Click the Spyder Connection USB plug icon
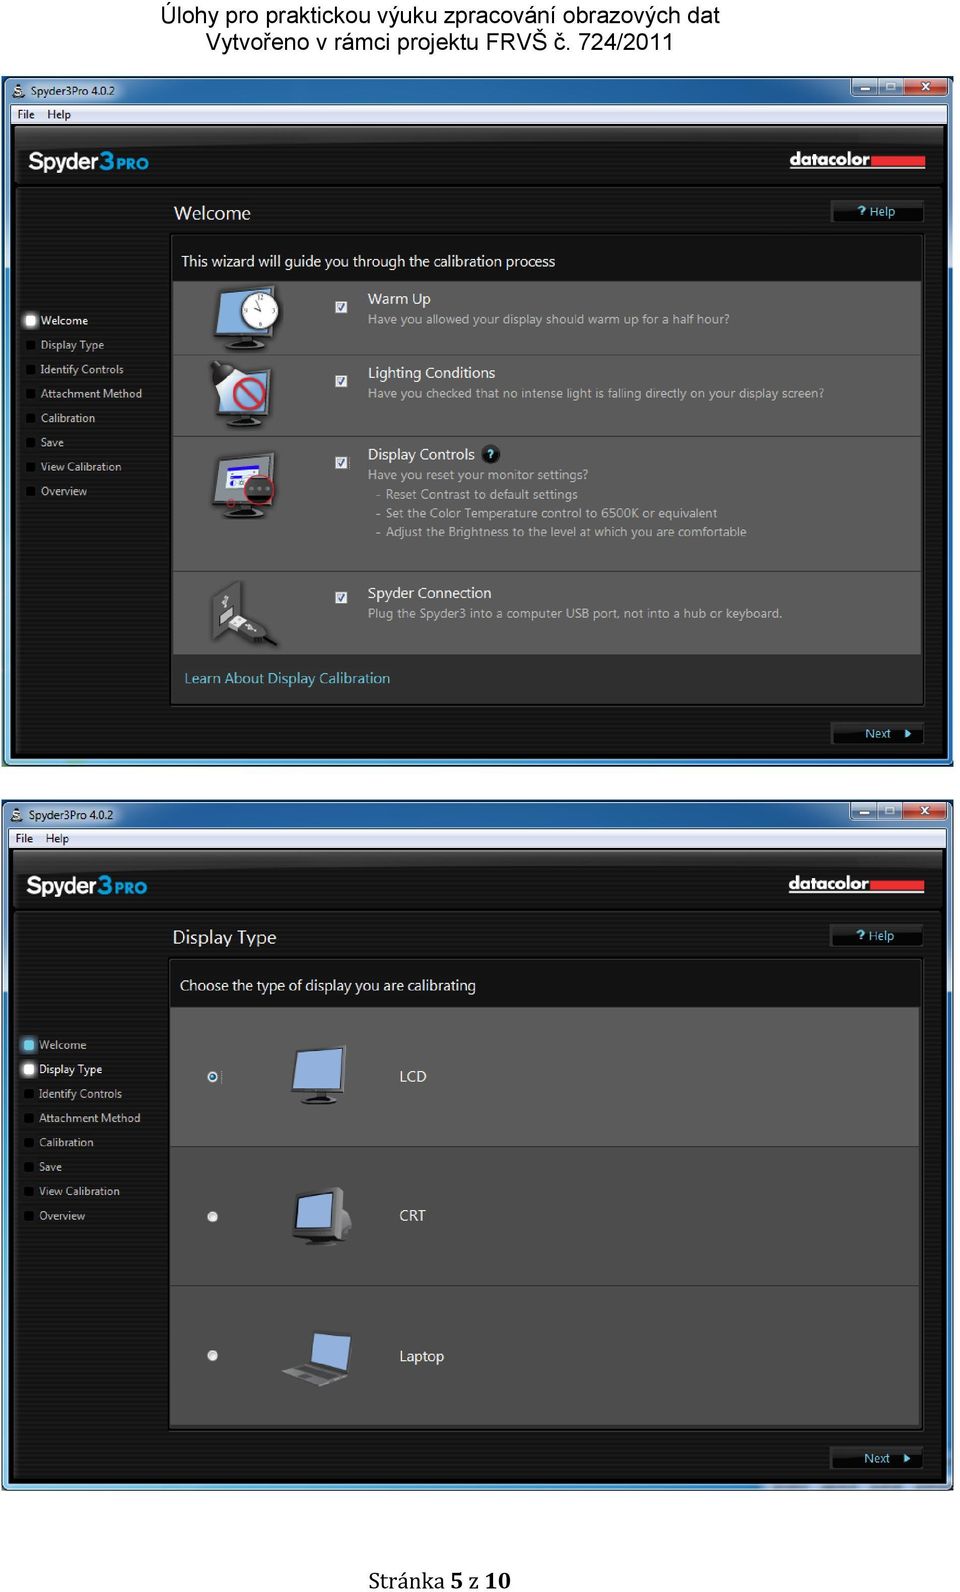Screen dimensions: 960x1592 pos(242,613)
